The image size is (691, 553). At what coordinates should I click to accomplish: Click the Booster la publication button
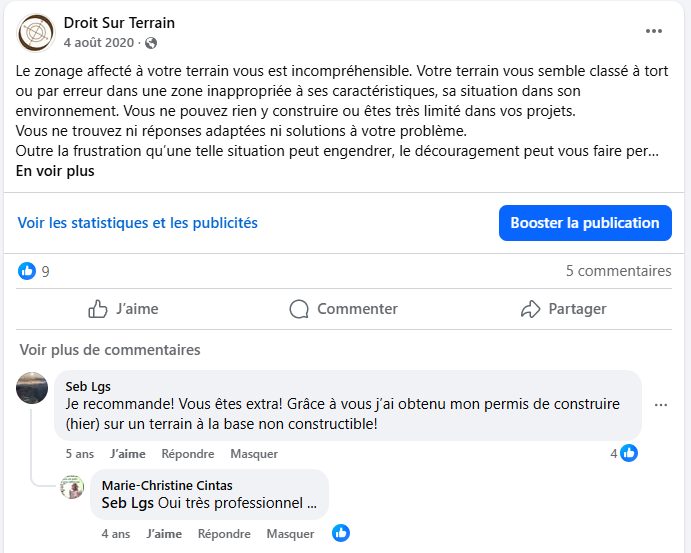pyautogui.click(x=585, y=223)
